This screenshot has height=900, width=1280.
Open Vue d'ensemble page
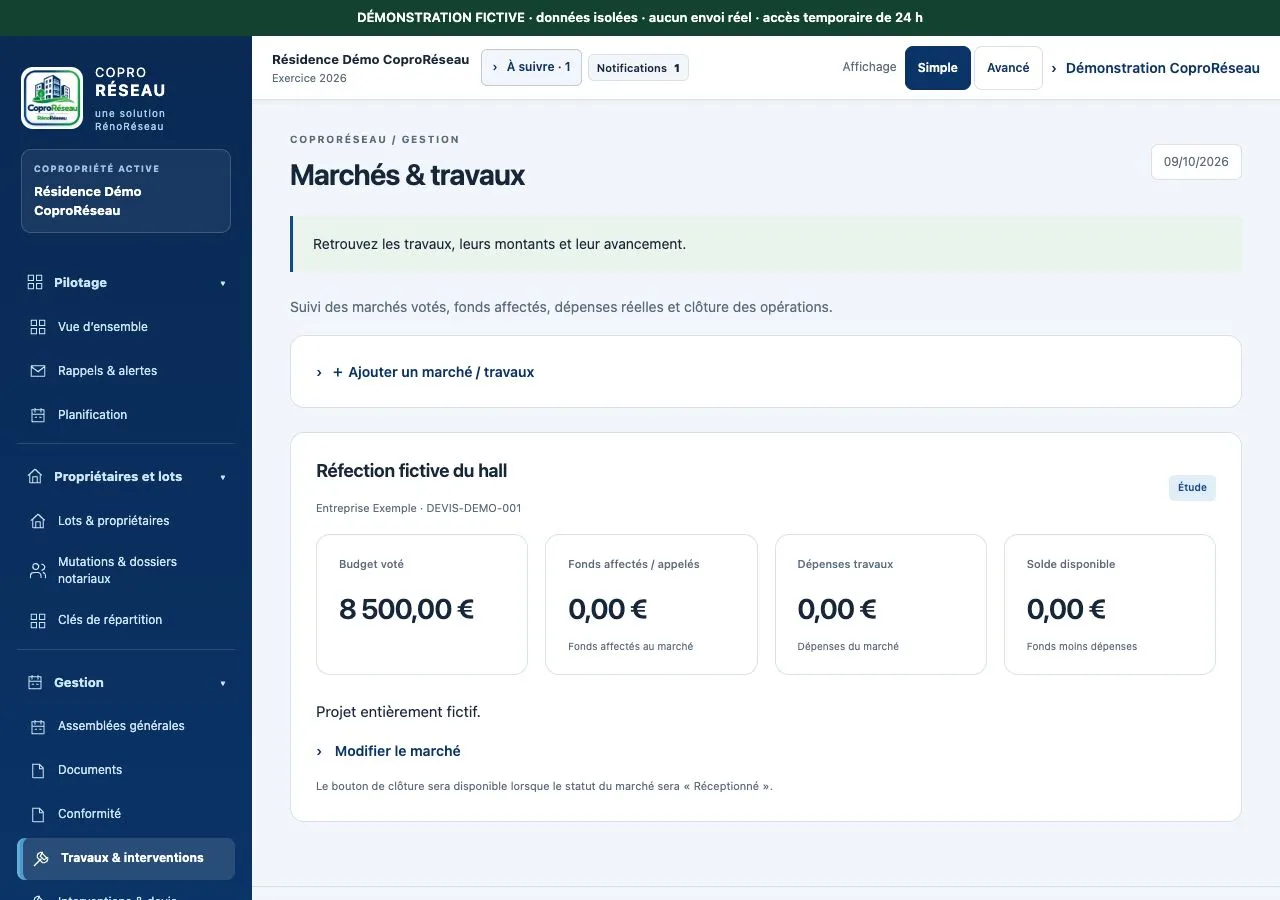[x=126, y=327]
